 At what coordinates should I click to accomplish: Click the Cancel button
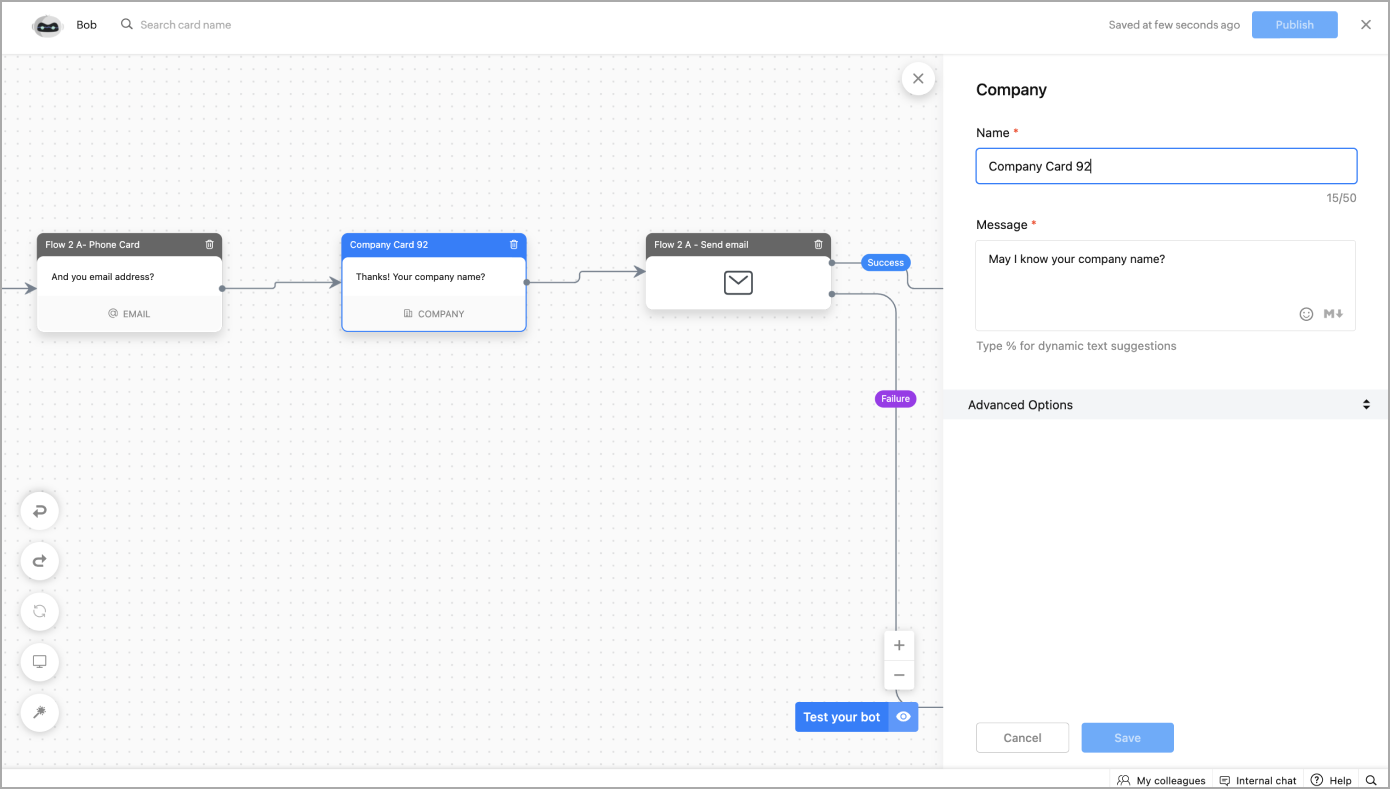pyautogui.click(x=1022, y=738)
